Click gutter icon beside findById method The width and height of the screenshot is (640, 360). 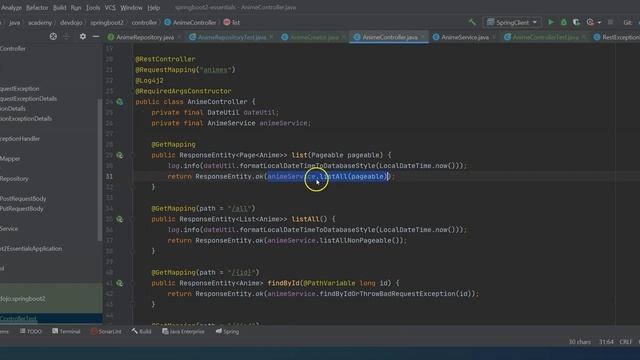click(120, 283)
